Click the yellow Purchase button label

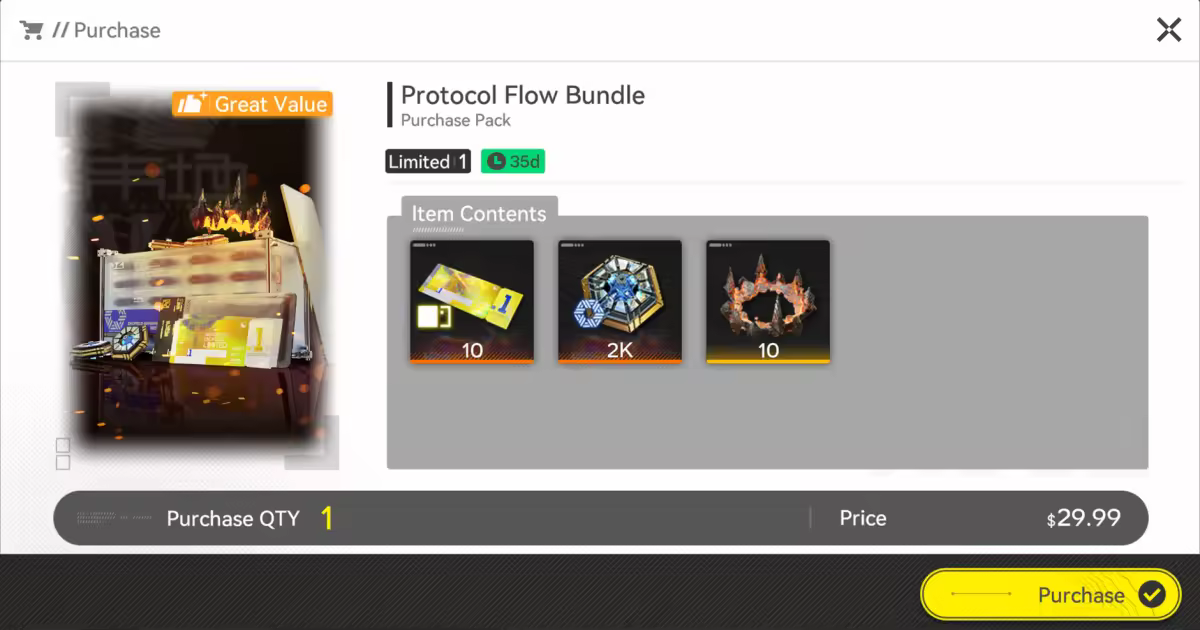[x=1081, y=595]
